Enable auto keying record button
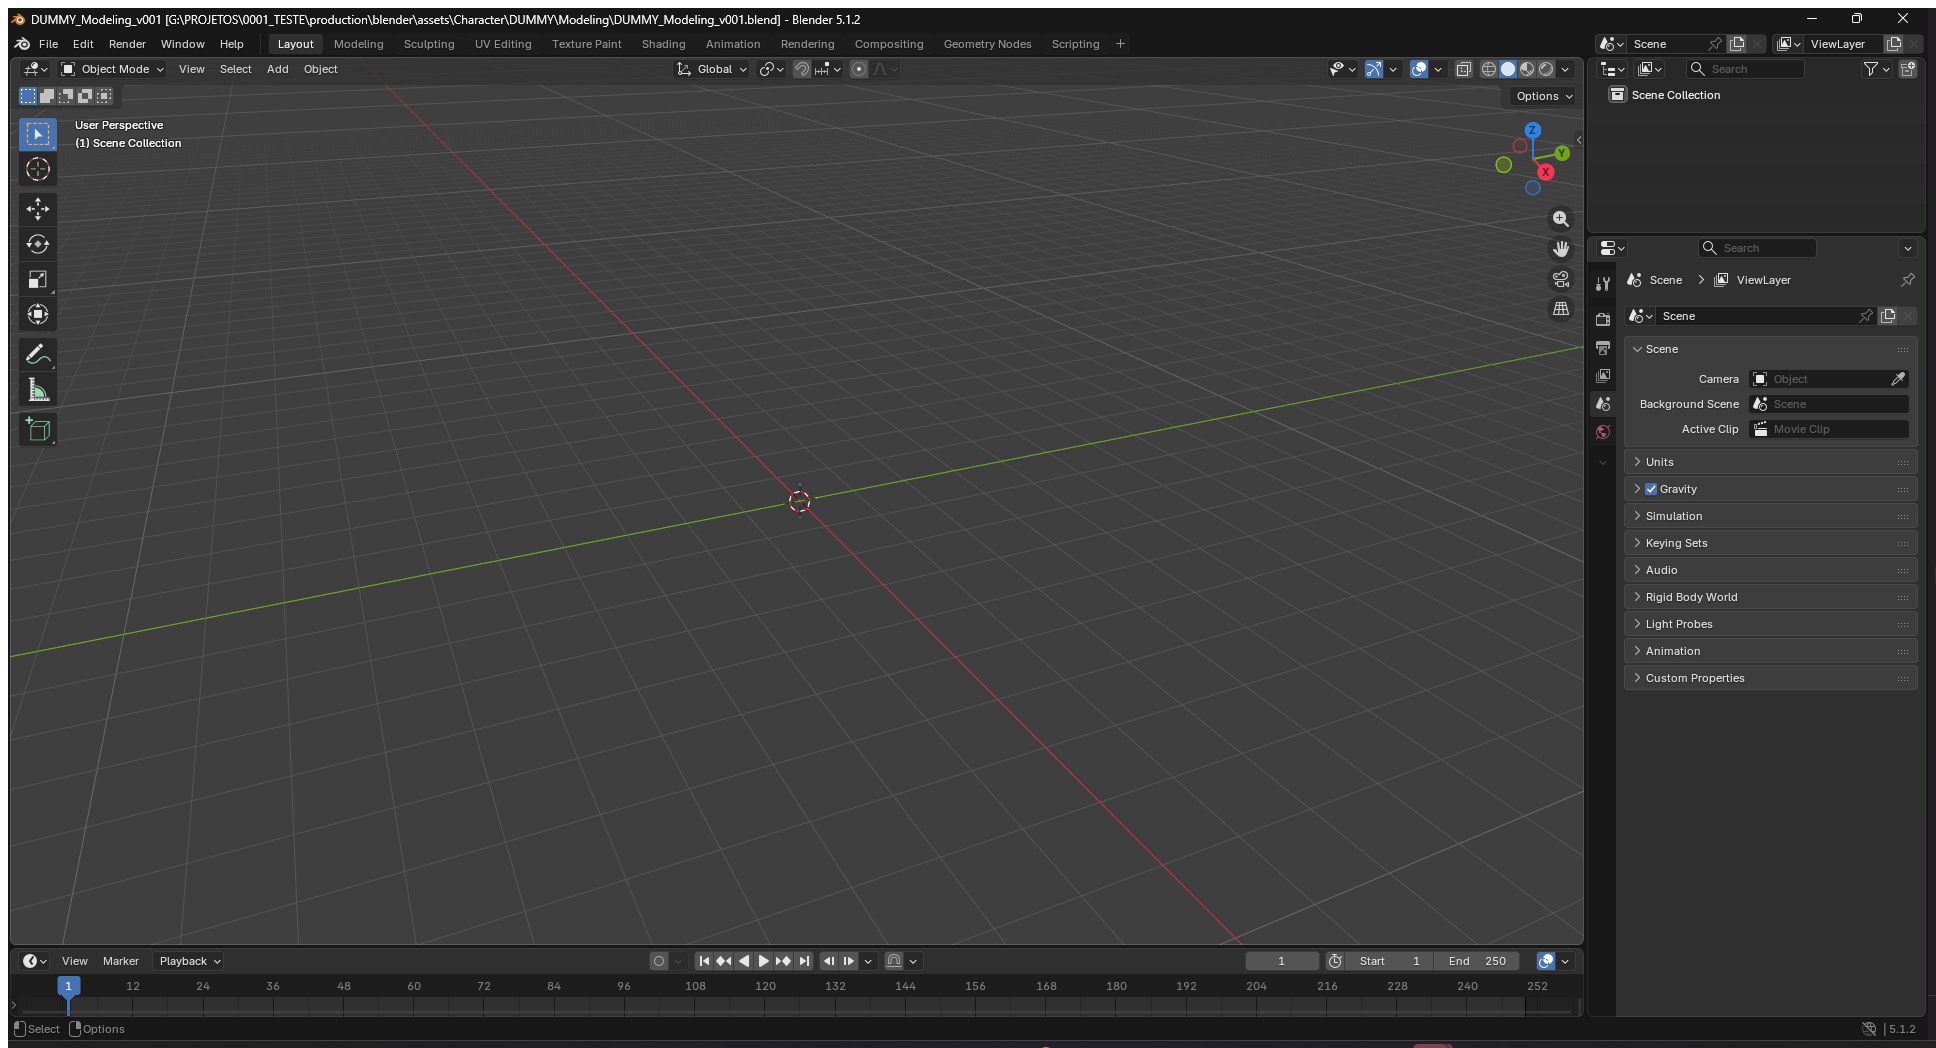This screenshot has width=1936, height=1048. pyautogui.click(x=658, y=961)
